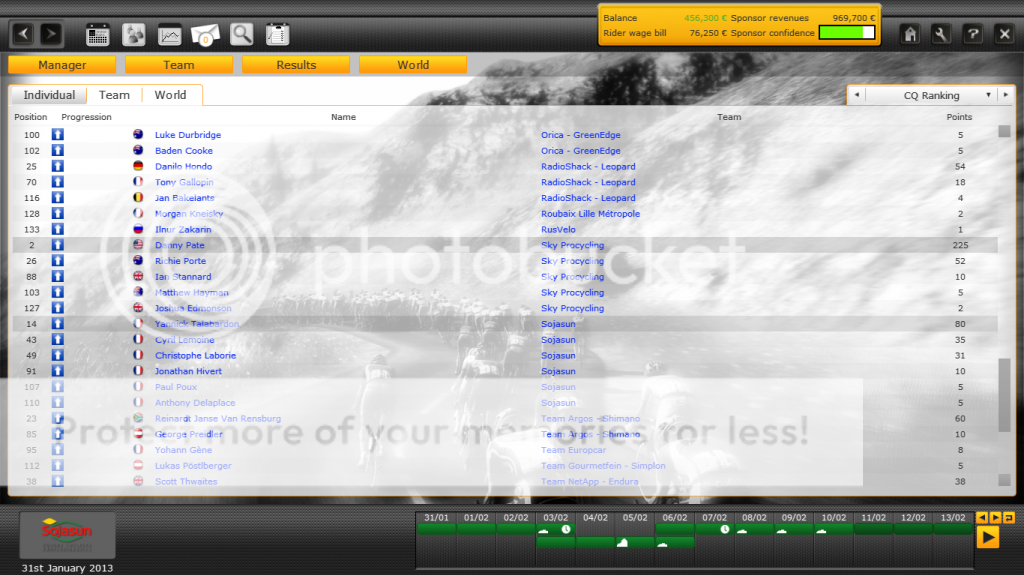Open the CQ Ranking dropdown

(x=932, y=95)
